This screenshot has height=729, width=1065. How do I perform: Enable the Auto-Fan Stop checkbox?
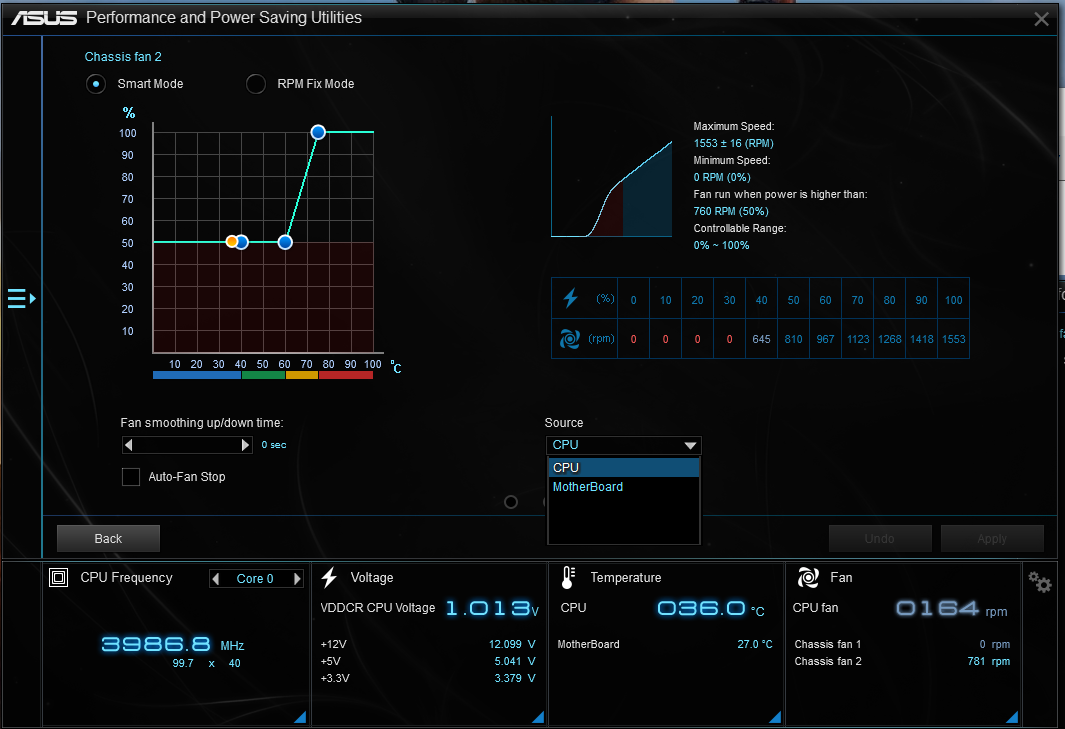coord(130,477)
